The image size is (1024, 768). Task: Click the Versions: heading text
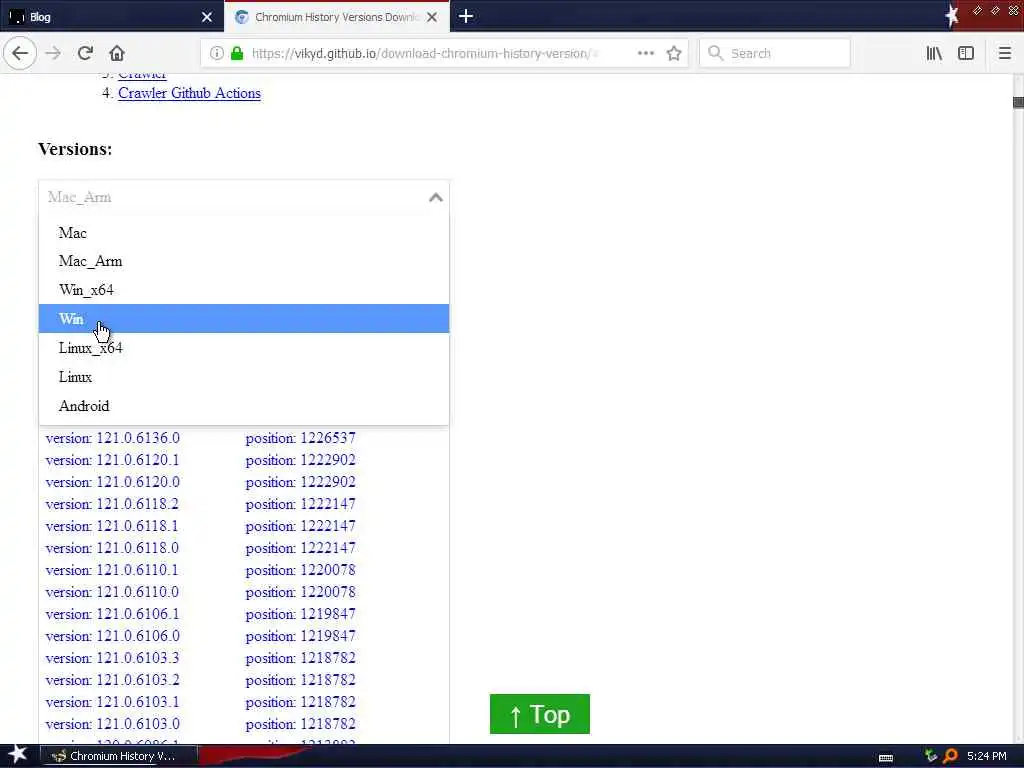[75, 149]
